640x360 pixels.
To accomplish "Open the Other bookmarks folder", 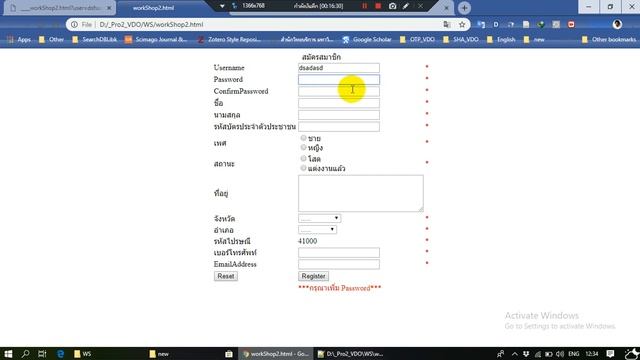I will click(x=609, y=40).
